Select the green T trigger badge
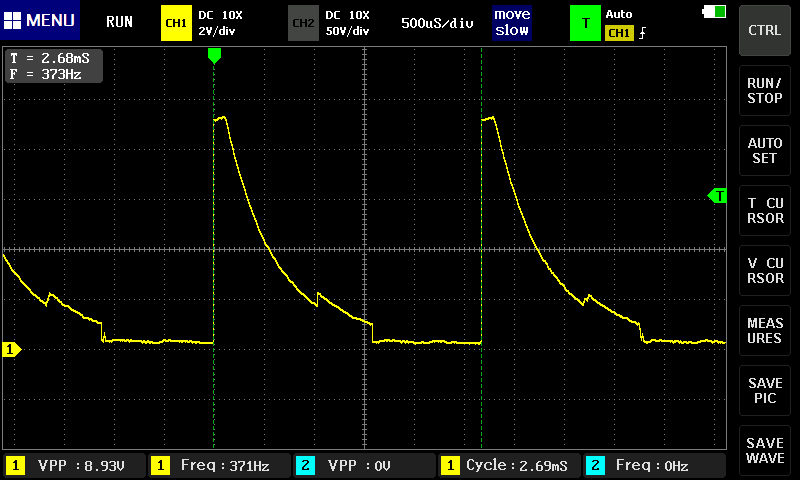Screen dimensions: 800x480 coord(585,23)
